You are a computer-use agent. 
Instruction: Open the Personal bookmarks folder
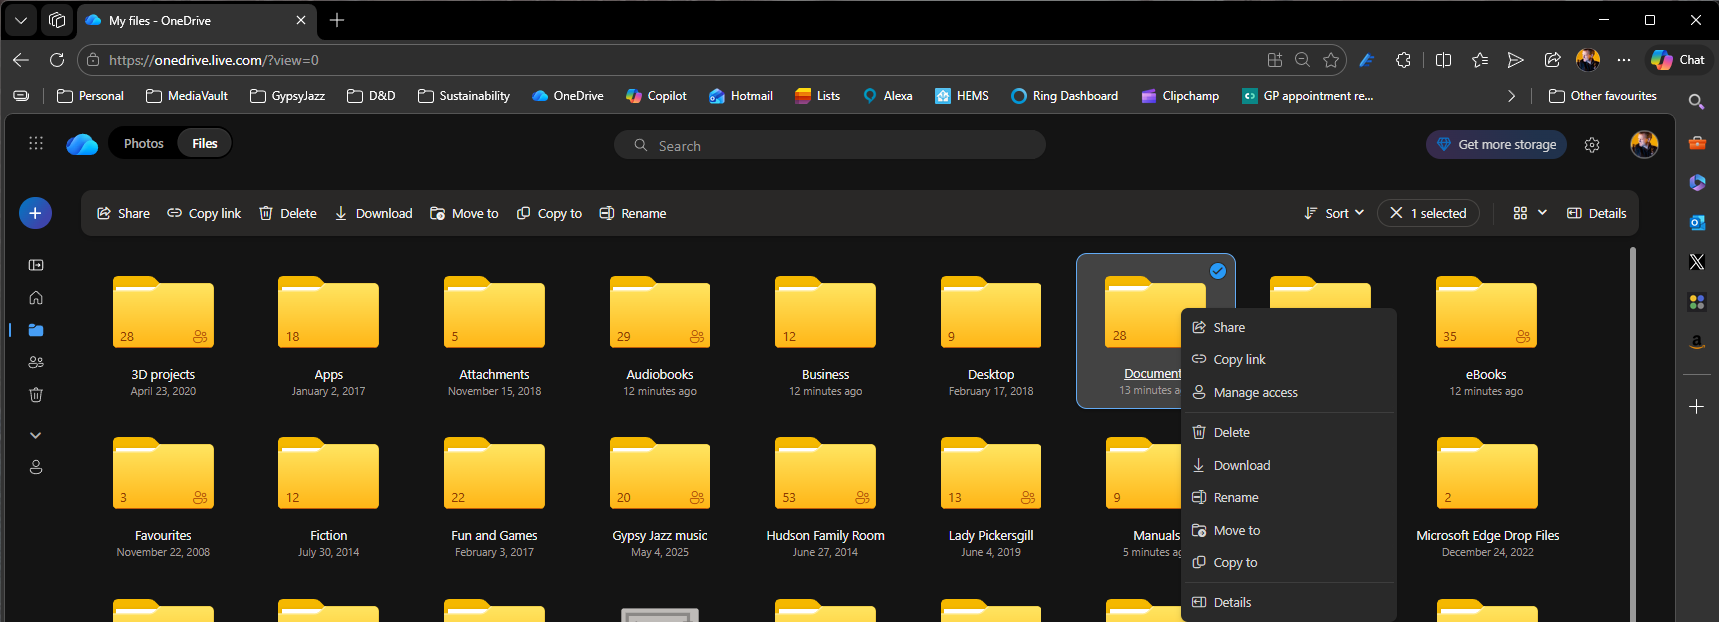point(90,96)
